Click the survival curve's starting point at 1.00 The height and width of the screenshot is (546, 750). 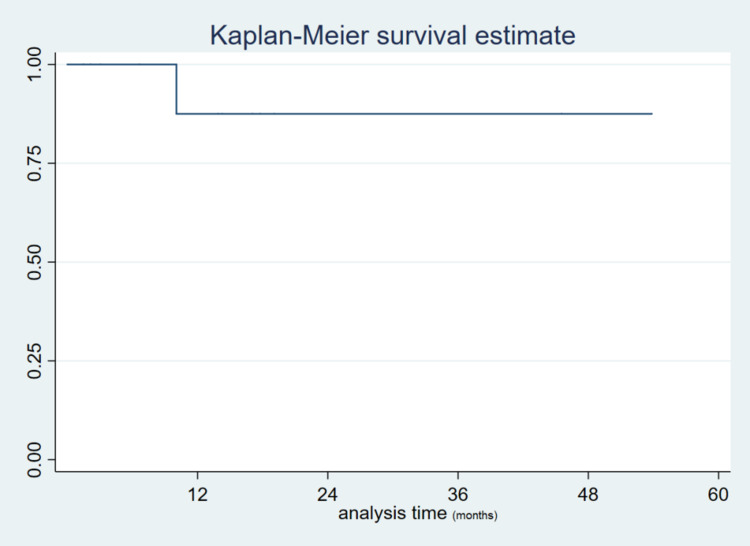coord(68,64)
